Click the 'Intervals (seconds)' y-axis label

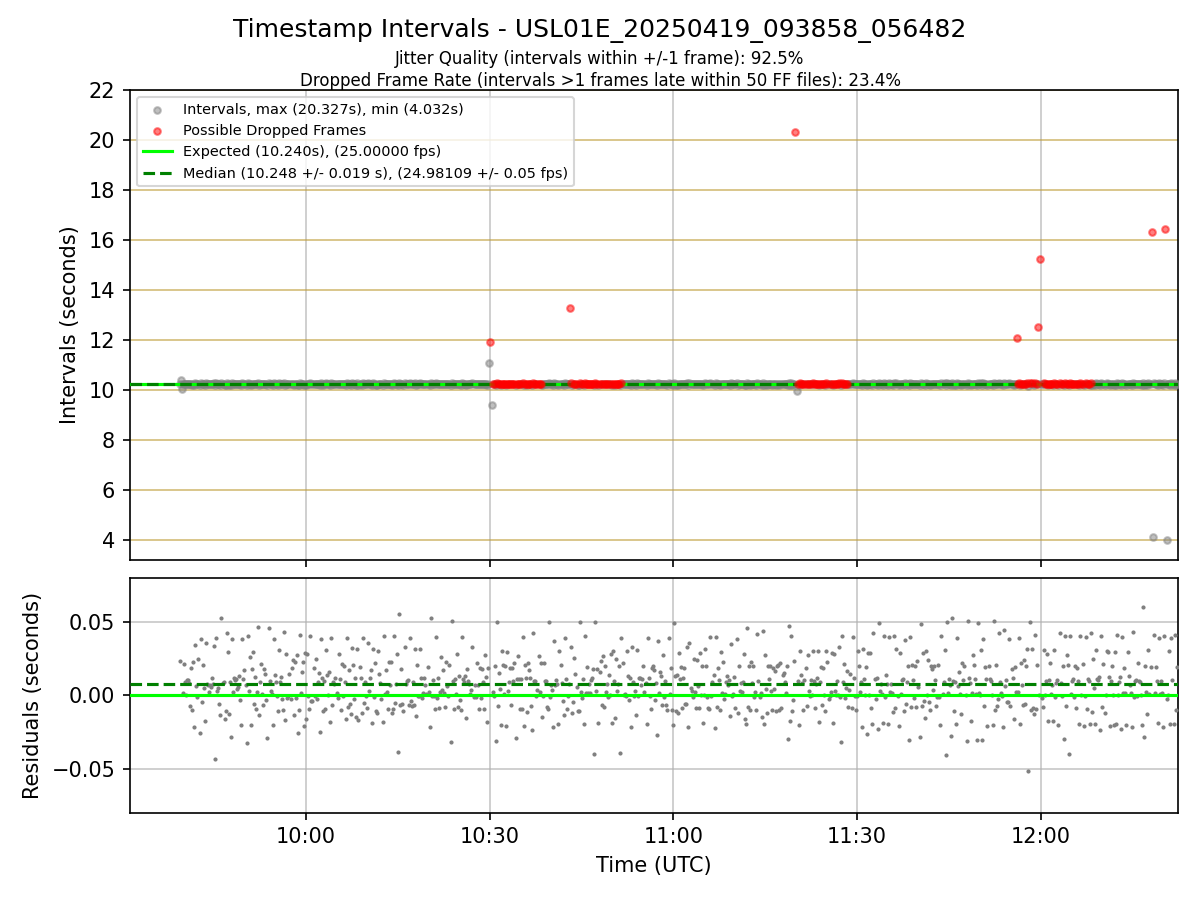[x=69, y=325]
